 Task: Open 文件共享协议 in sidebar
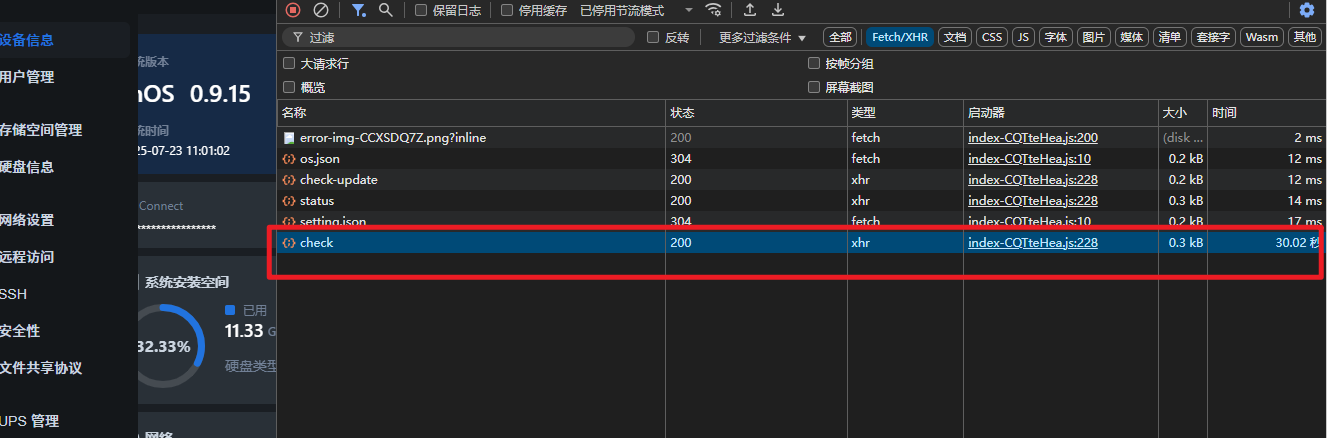(x=40, y=368)
